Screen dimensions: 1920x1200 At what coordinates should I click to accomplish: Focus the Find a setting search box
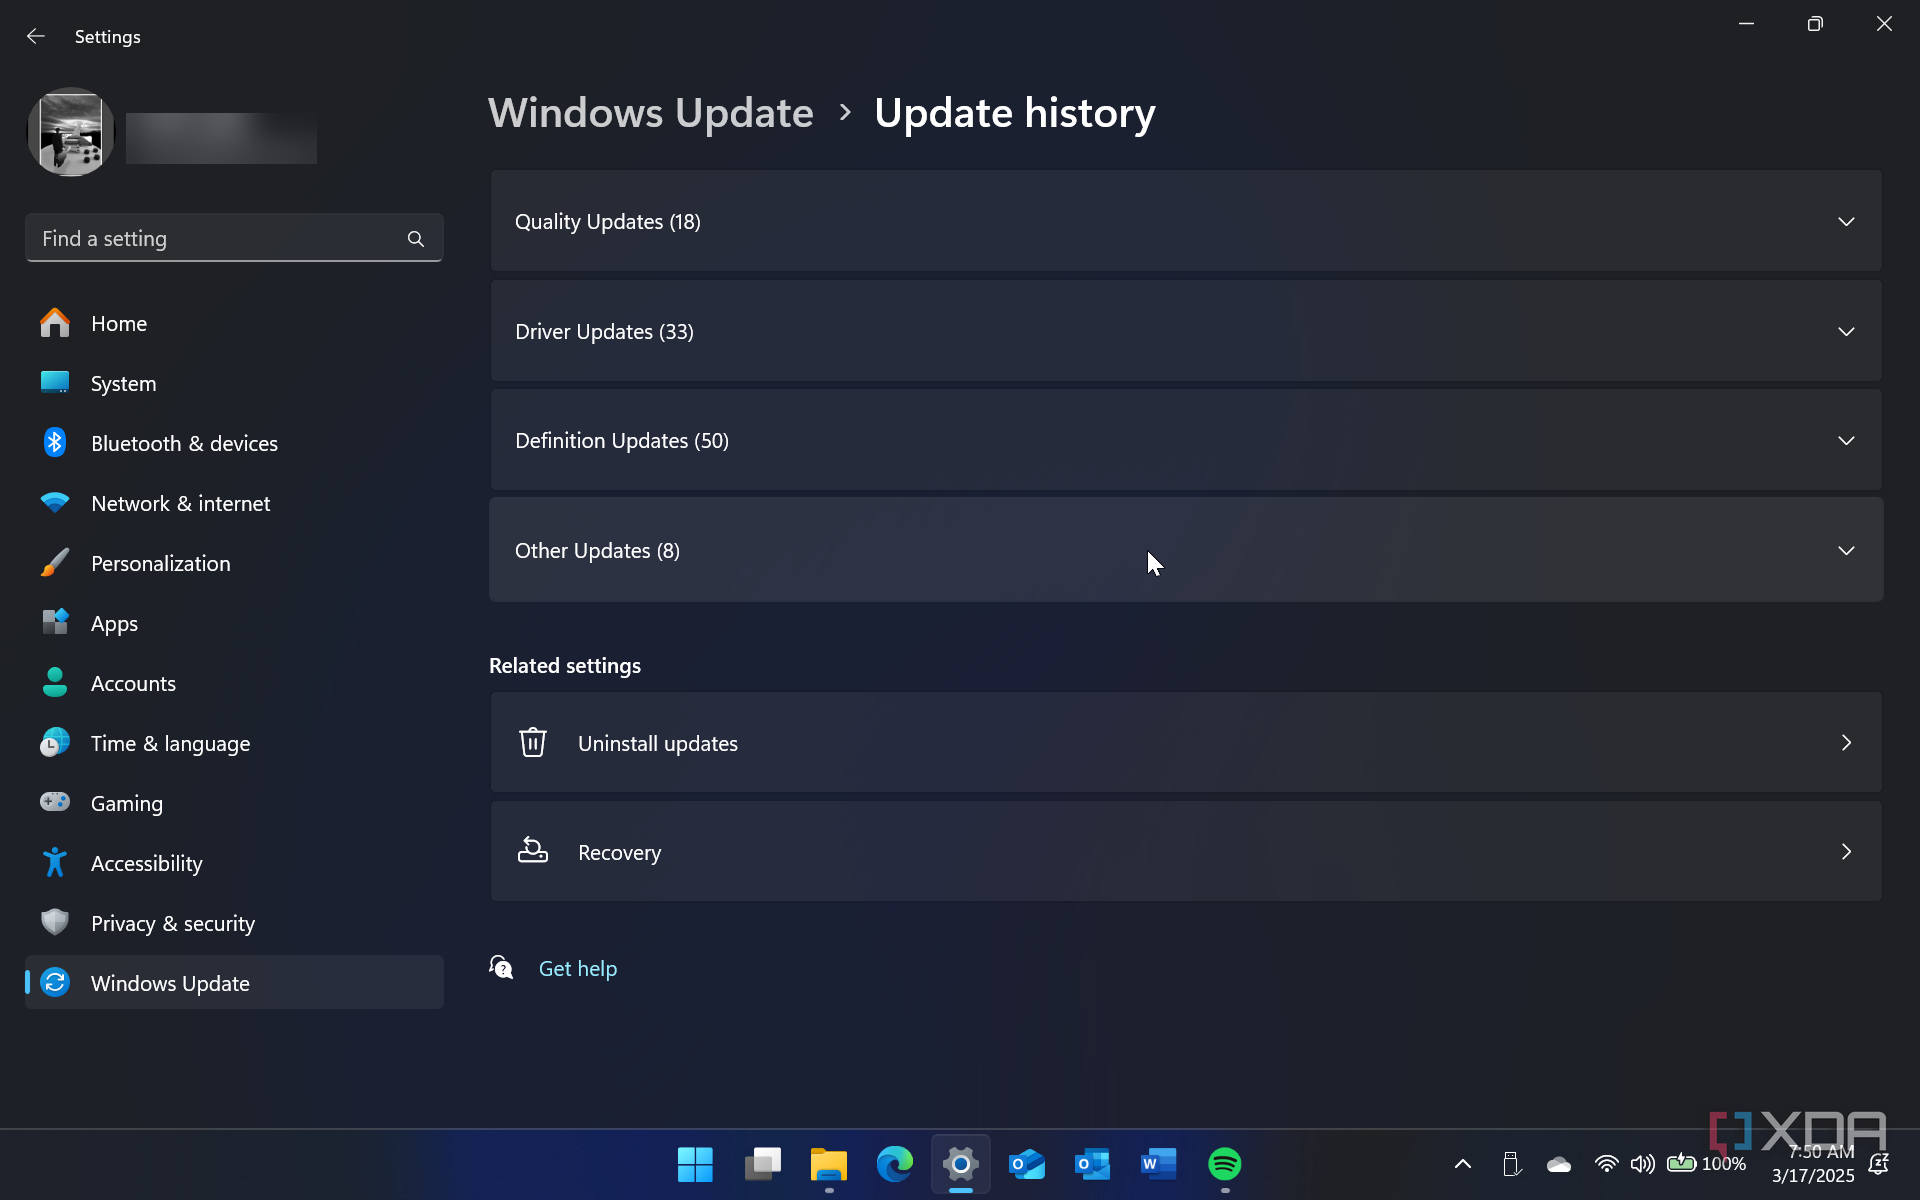[234, 238]
